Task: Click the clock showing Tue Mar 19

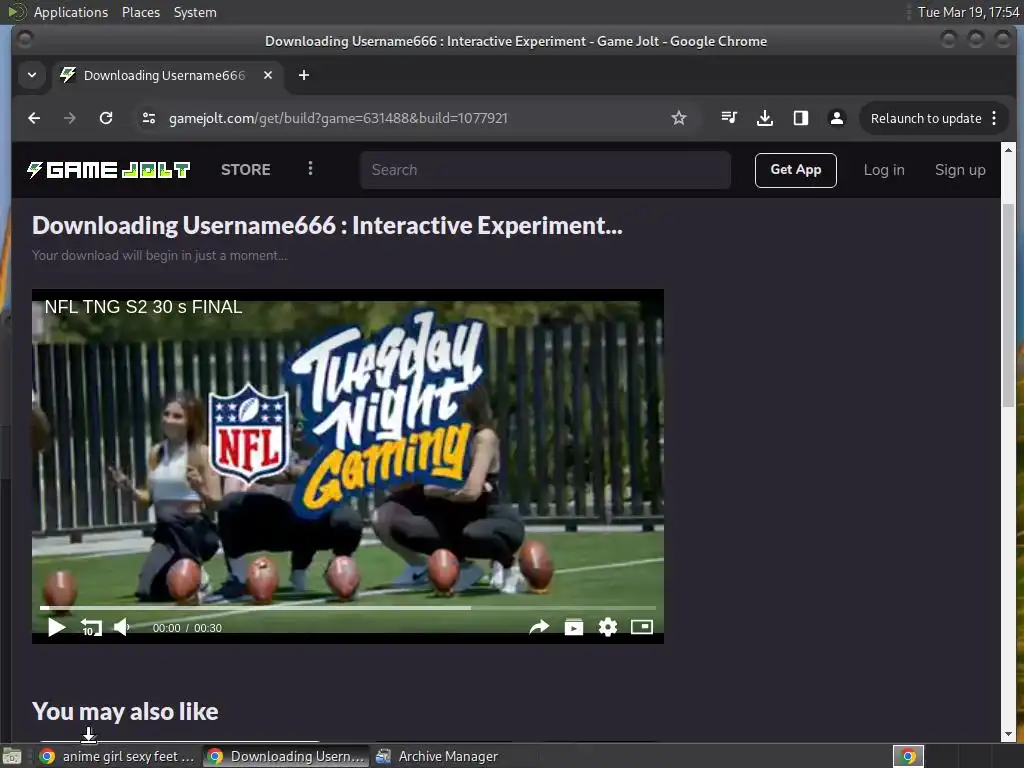Action: click(x=968, y=12)
